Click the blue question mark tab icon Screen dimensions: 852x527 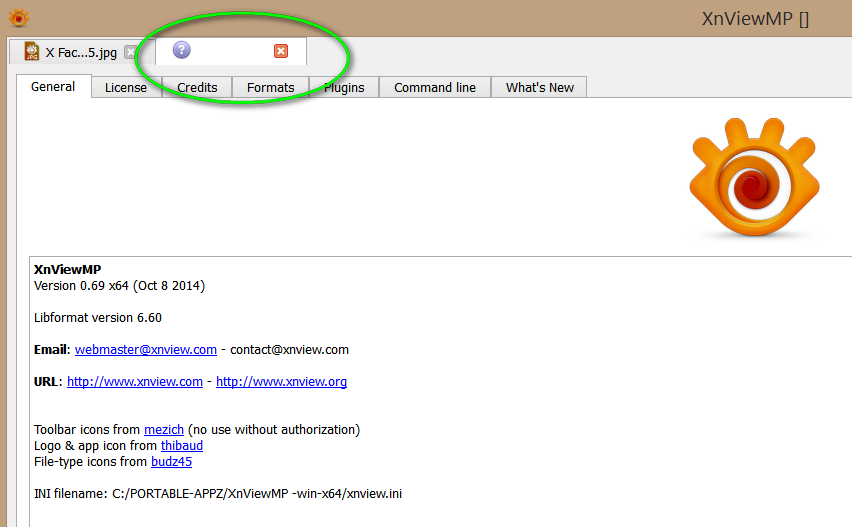181,50
